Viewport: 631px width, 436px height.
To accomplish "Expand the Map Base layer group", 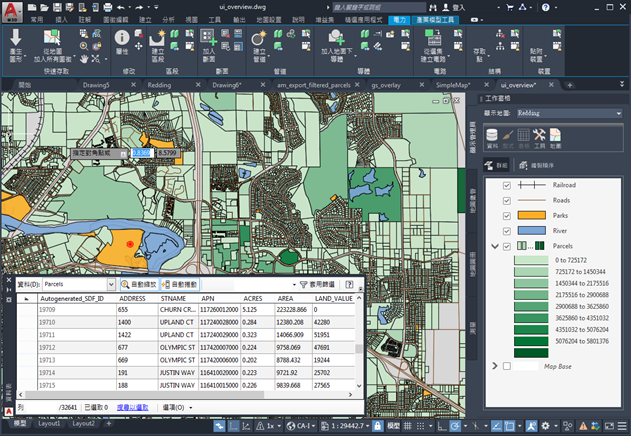I will pyautogui.click(x=495, y=366).
